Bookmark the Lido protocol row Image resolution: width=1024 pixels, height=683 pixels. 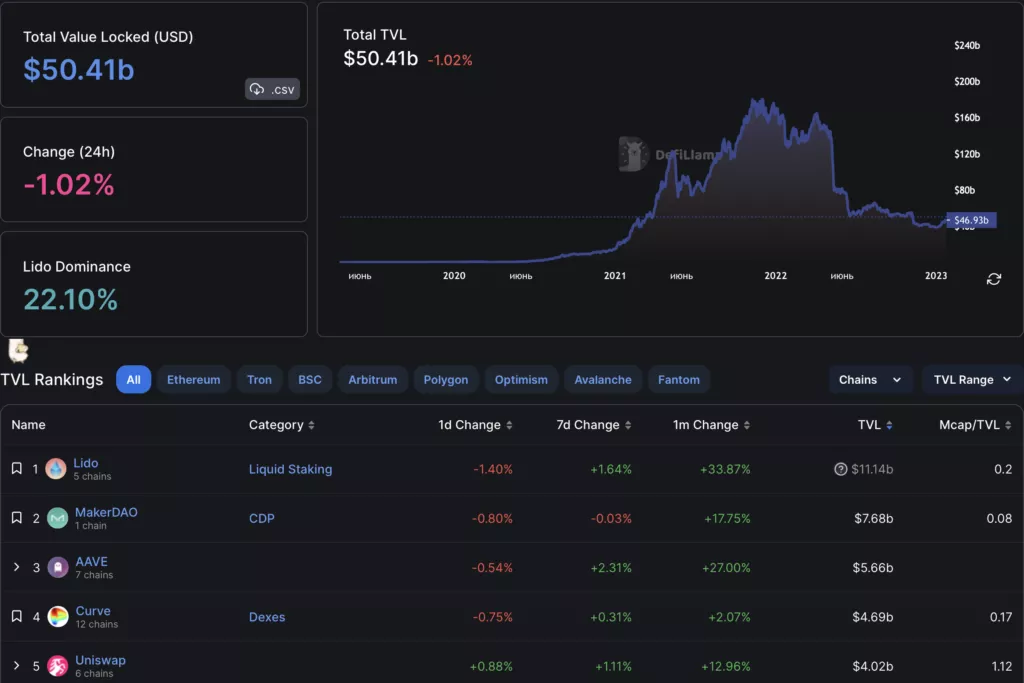point(16,469)
